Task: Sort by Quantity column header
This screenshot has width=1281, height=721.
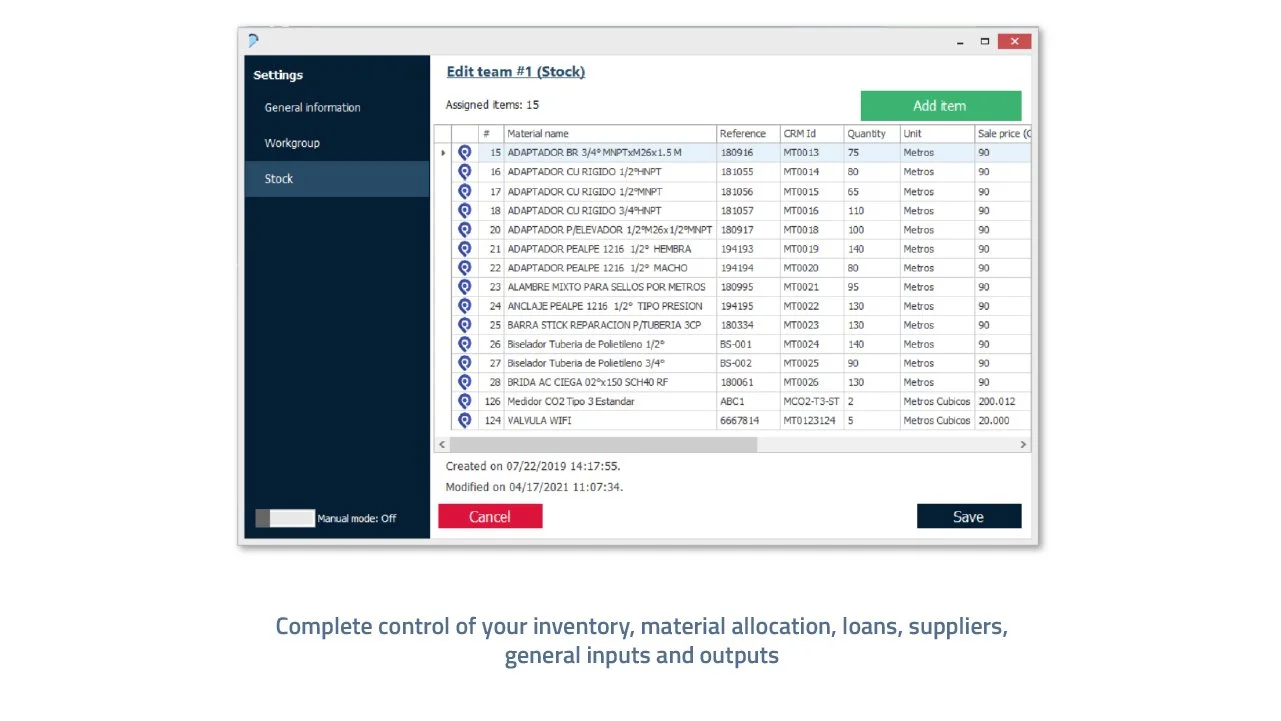Action: pos(872,134)
